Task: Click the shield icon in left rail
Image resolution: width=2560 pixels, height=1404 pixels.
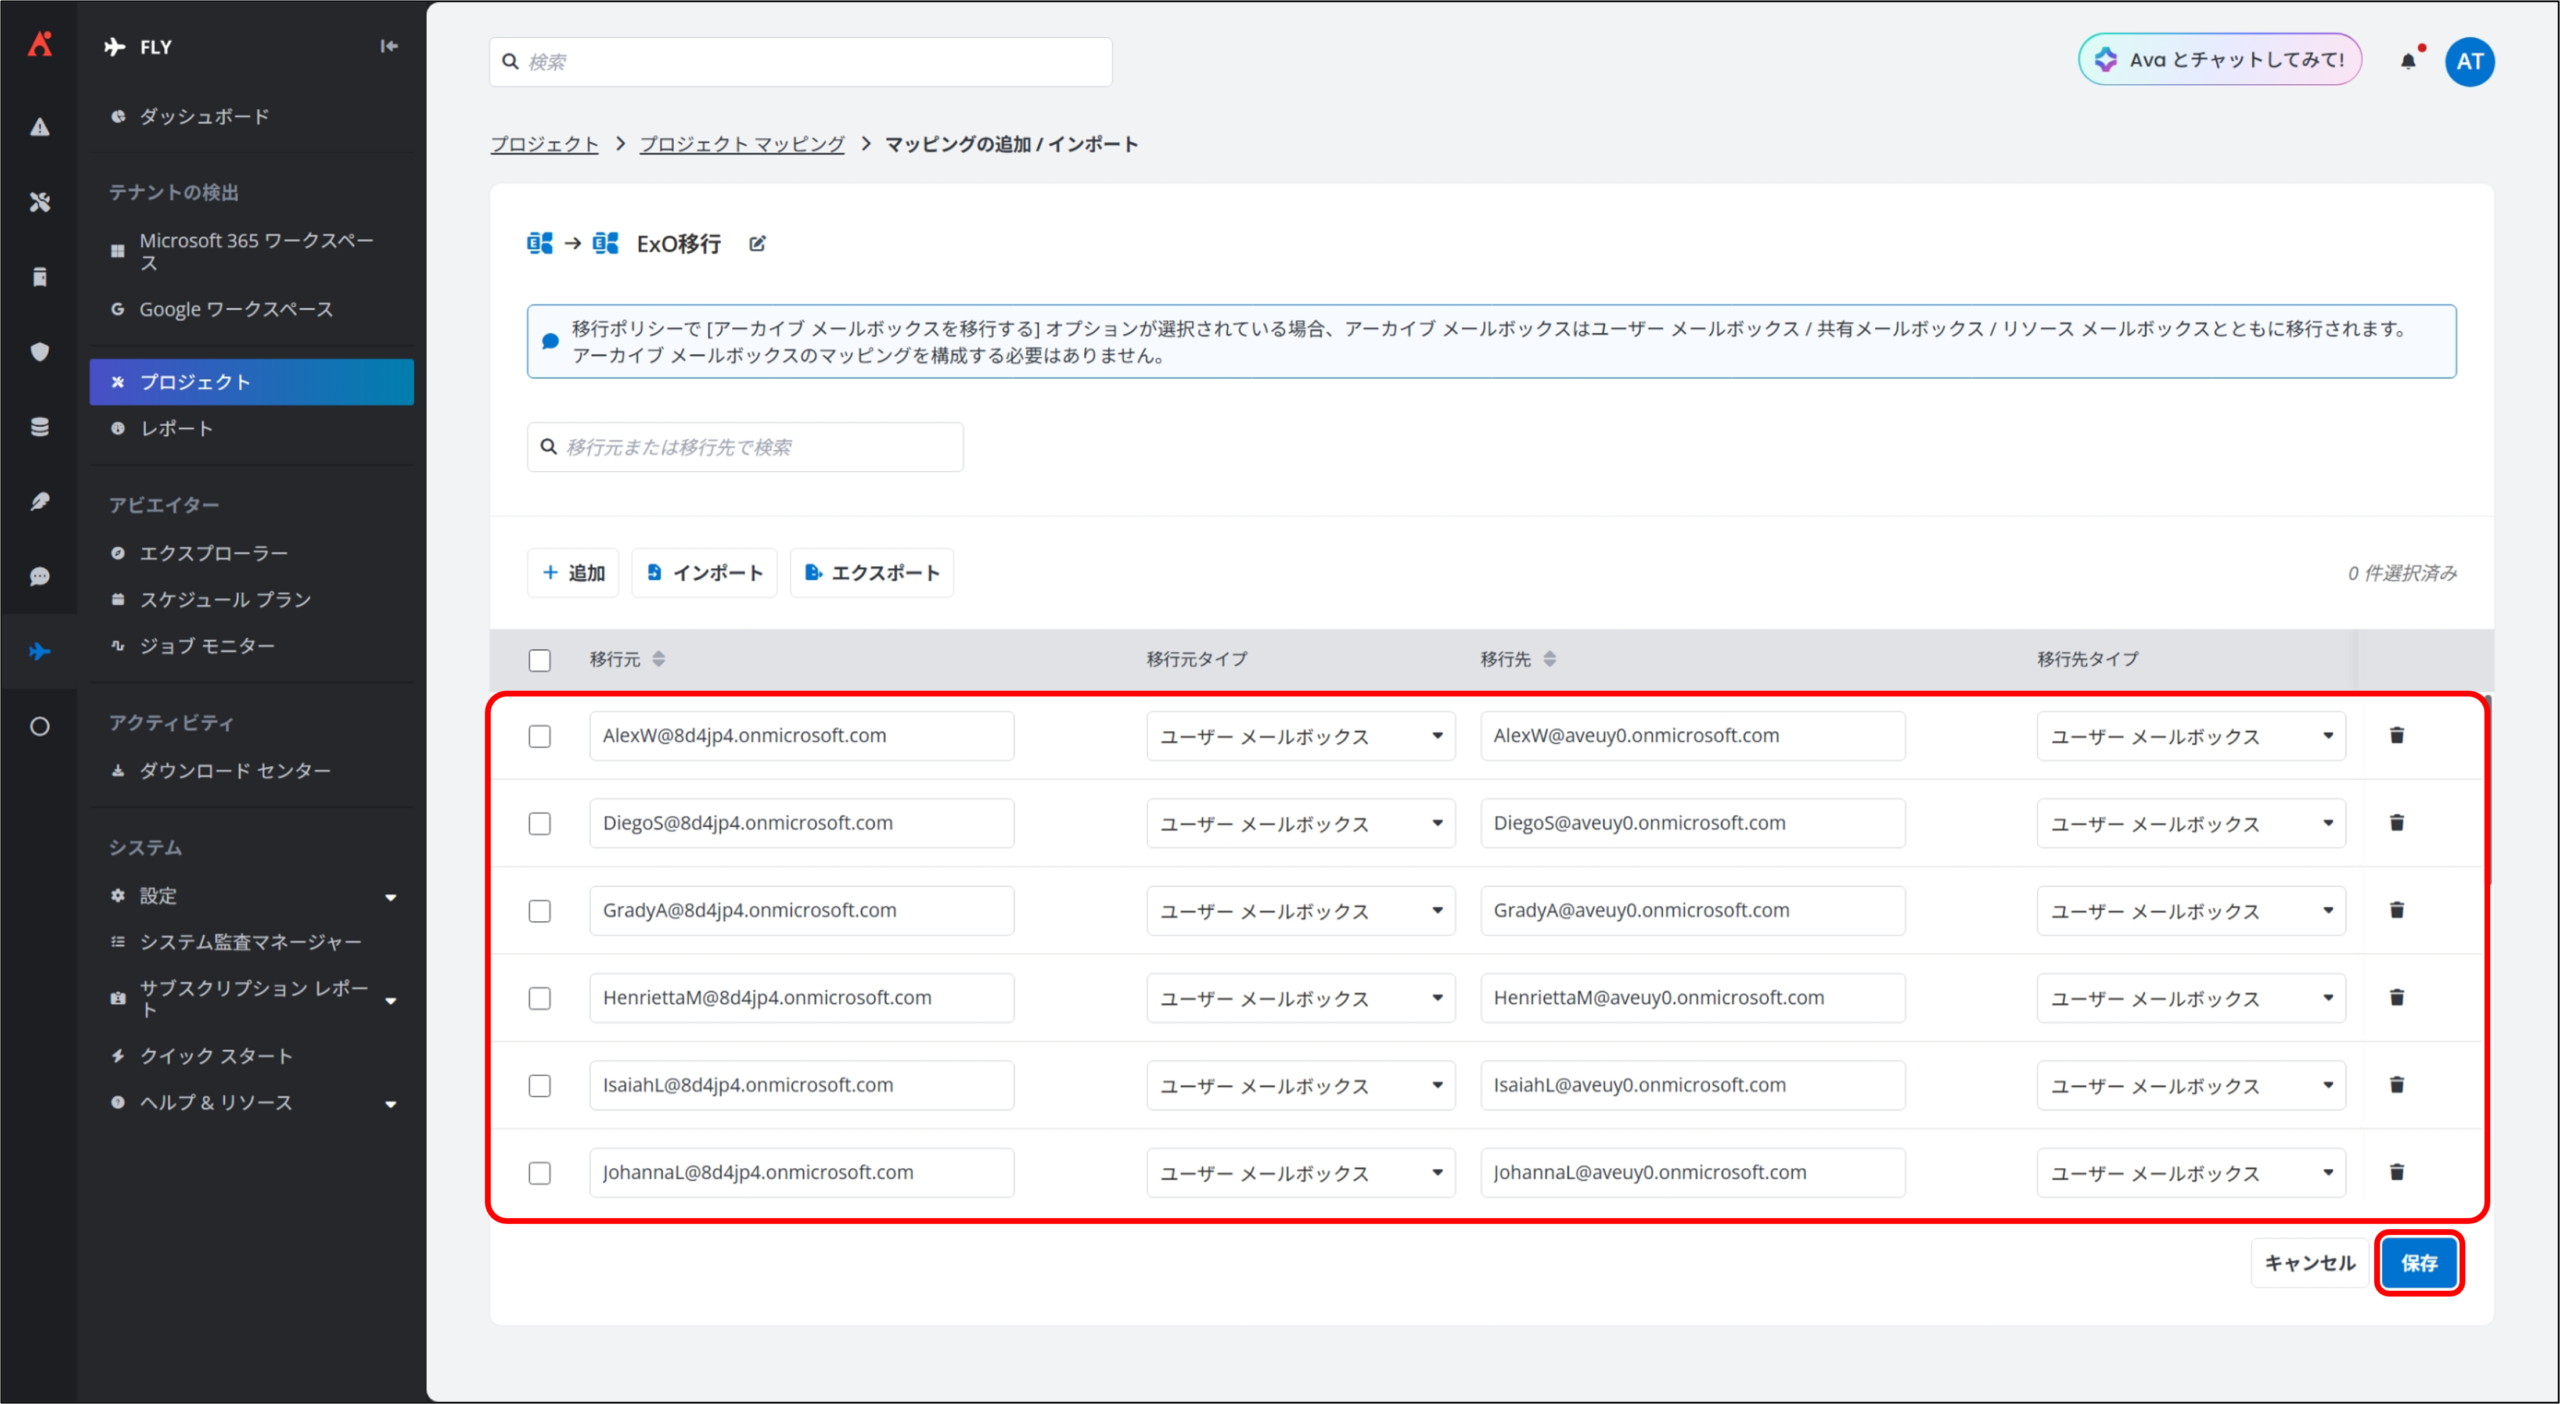Action: tap(40, 352)
